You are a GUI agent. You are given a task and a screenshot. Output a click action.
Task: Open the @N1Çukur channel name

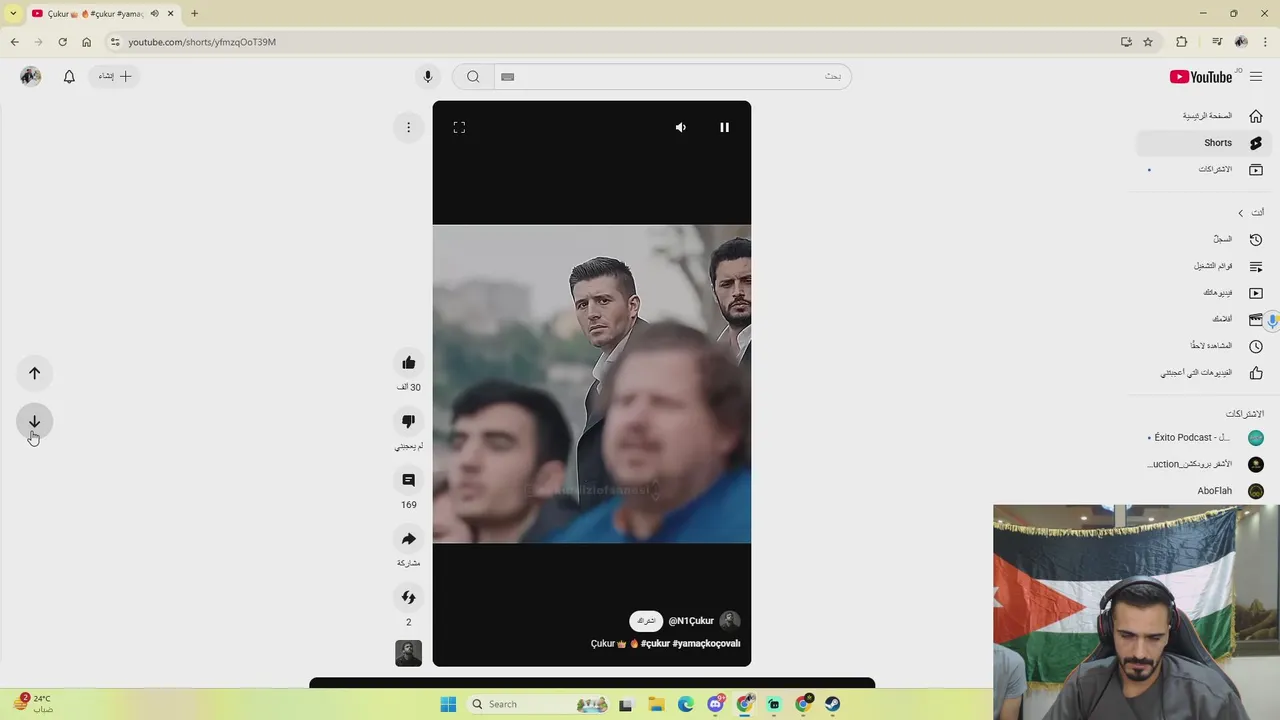pos(691,621)
